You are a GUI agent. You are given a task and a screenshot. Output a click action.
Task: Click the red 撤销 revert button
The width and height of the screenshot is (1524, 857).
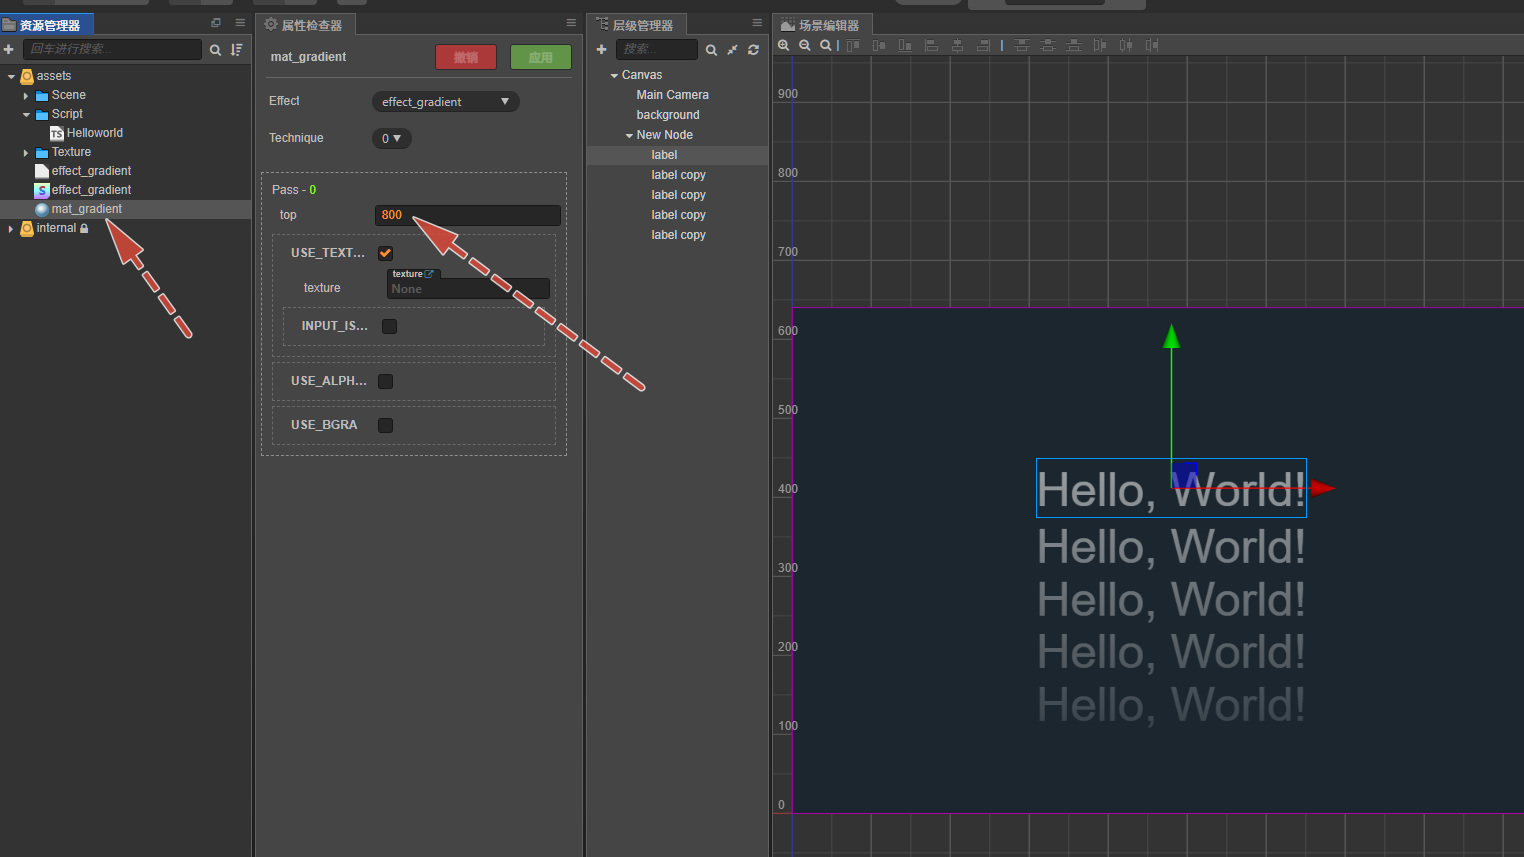[x=466, y=58]
